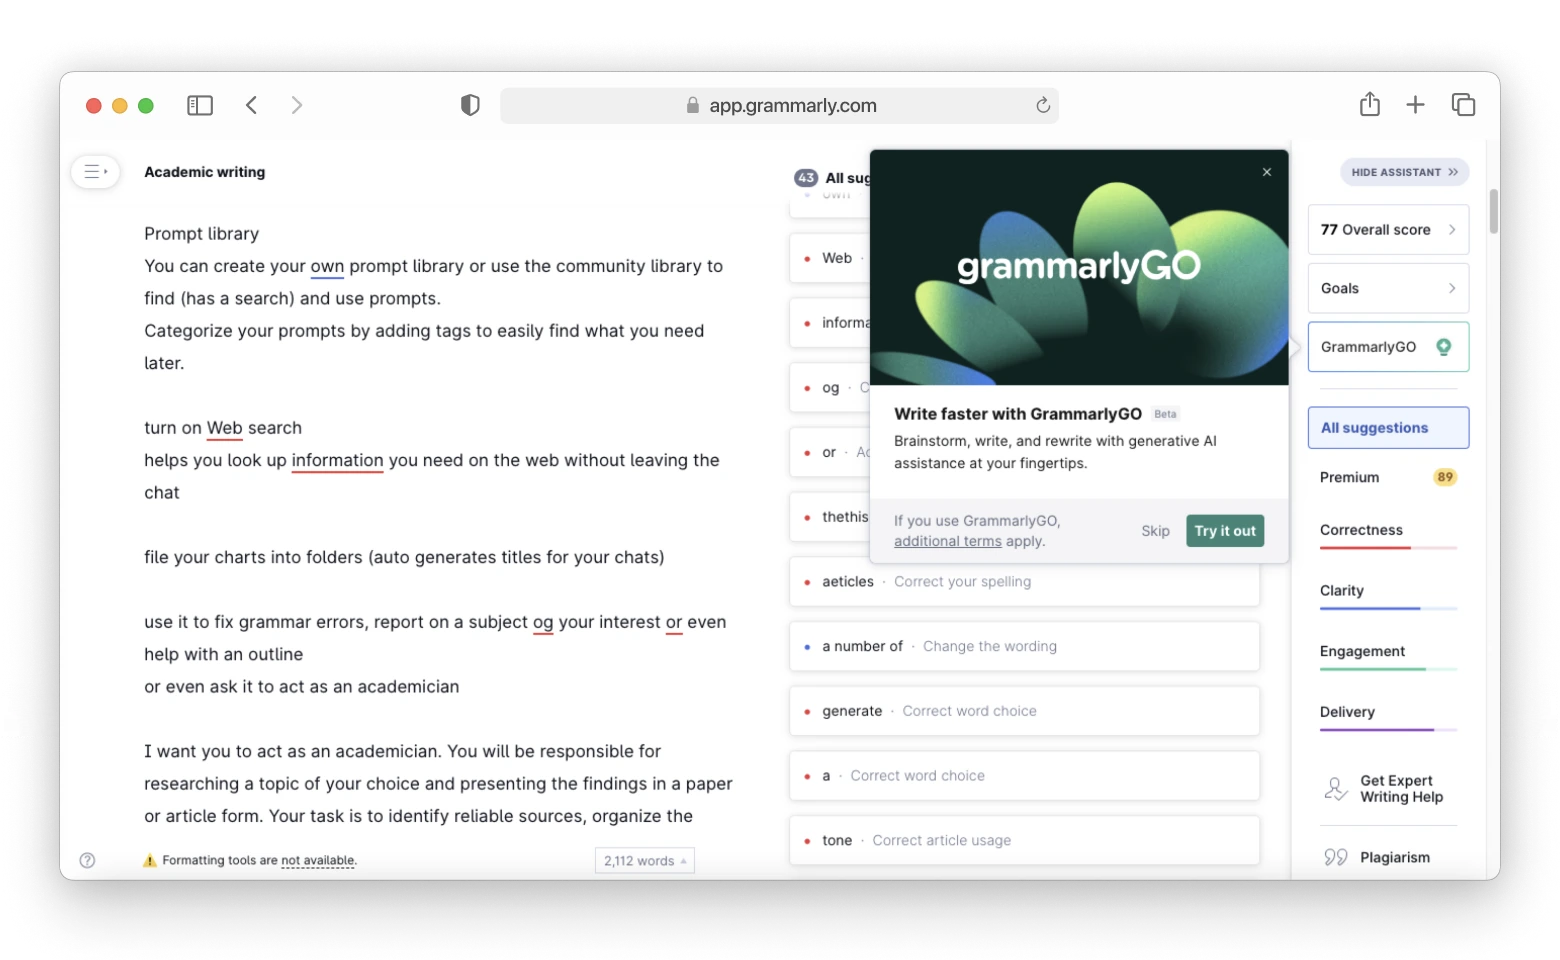Select All suggestions tab
Image resolution: width=1560 pixels, height=960 pixels.
pyautogui.click(x=1388, y=428)
